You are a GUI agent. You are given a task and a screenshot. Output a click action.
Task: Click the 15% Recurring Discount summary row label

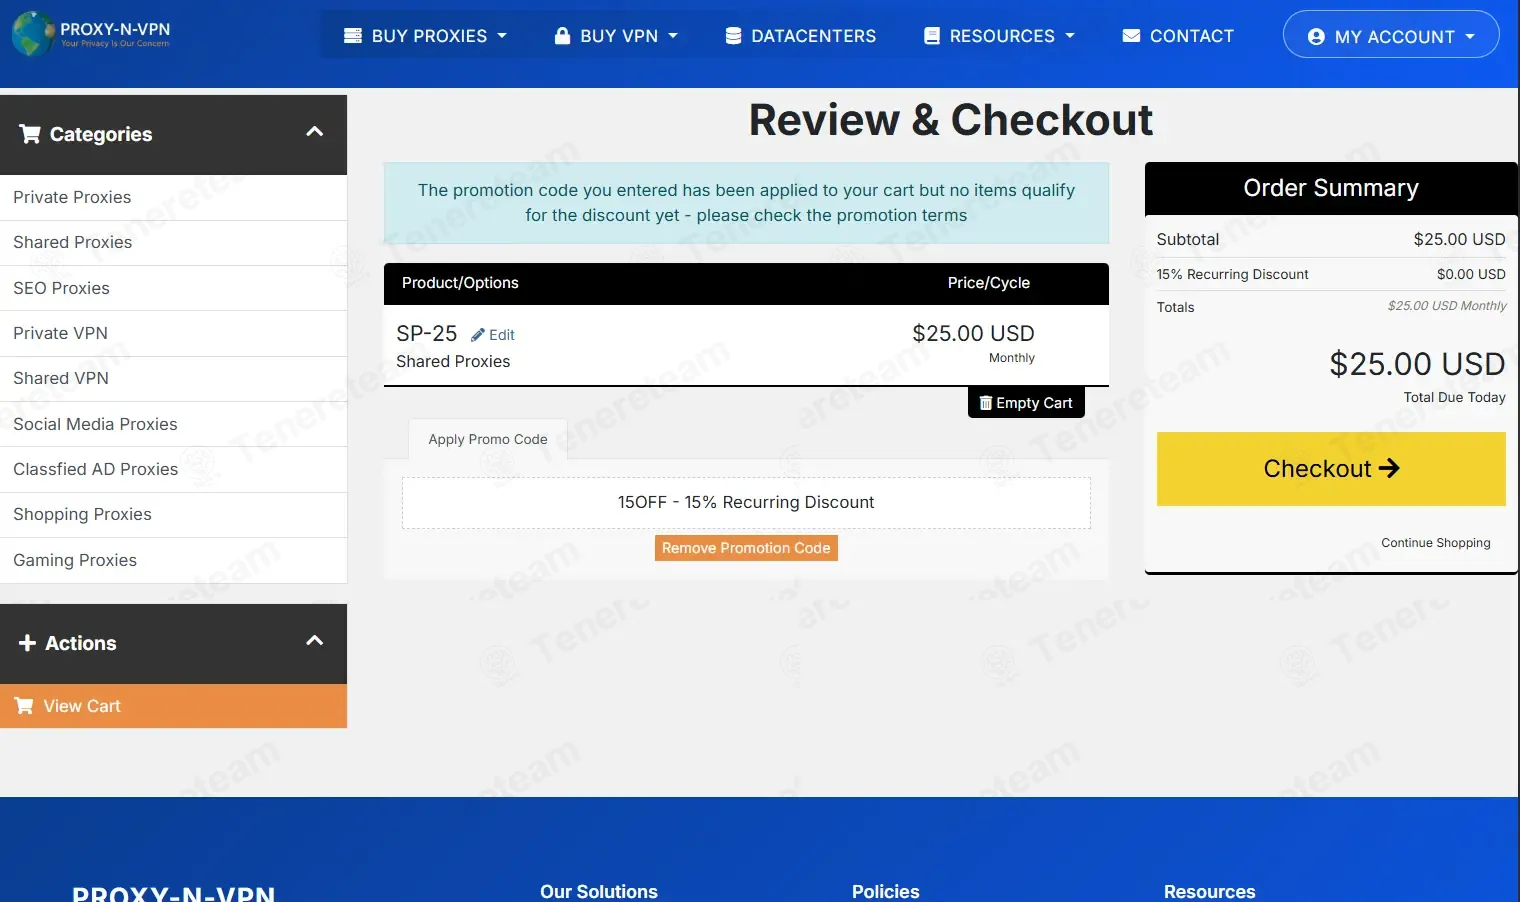(1232, 275)
